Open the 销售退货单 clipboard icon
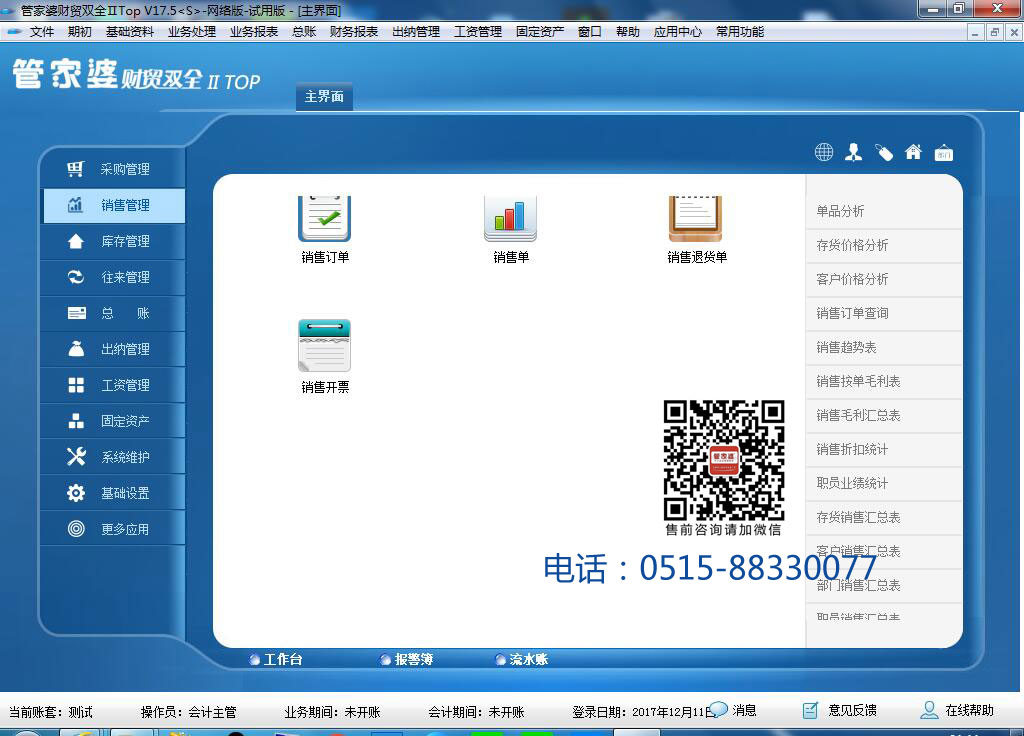 pyautogui.click(x=696, y=219)
